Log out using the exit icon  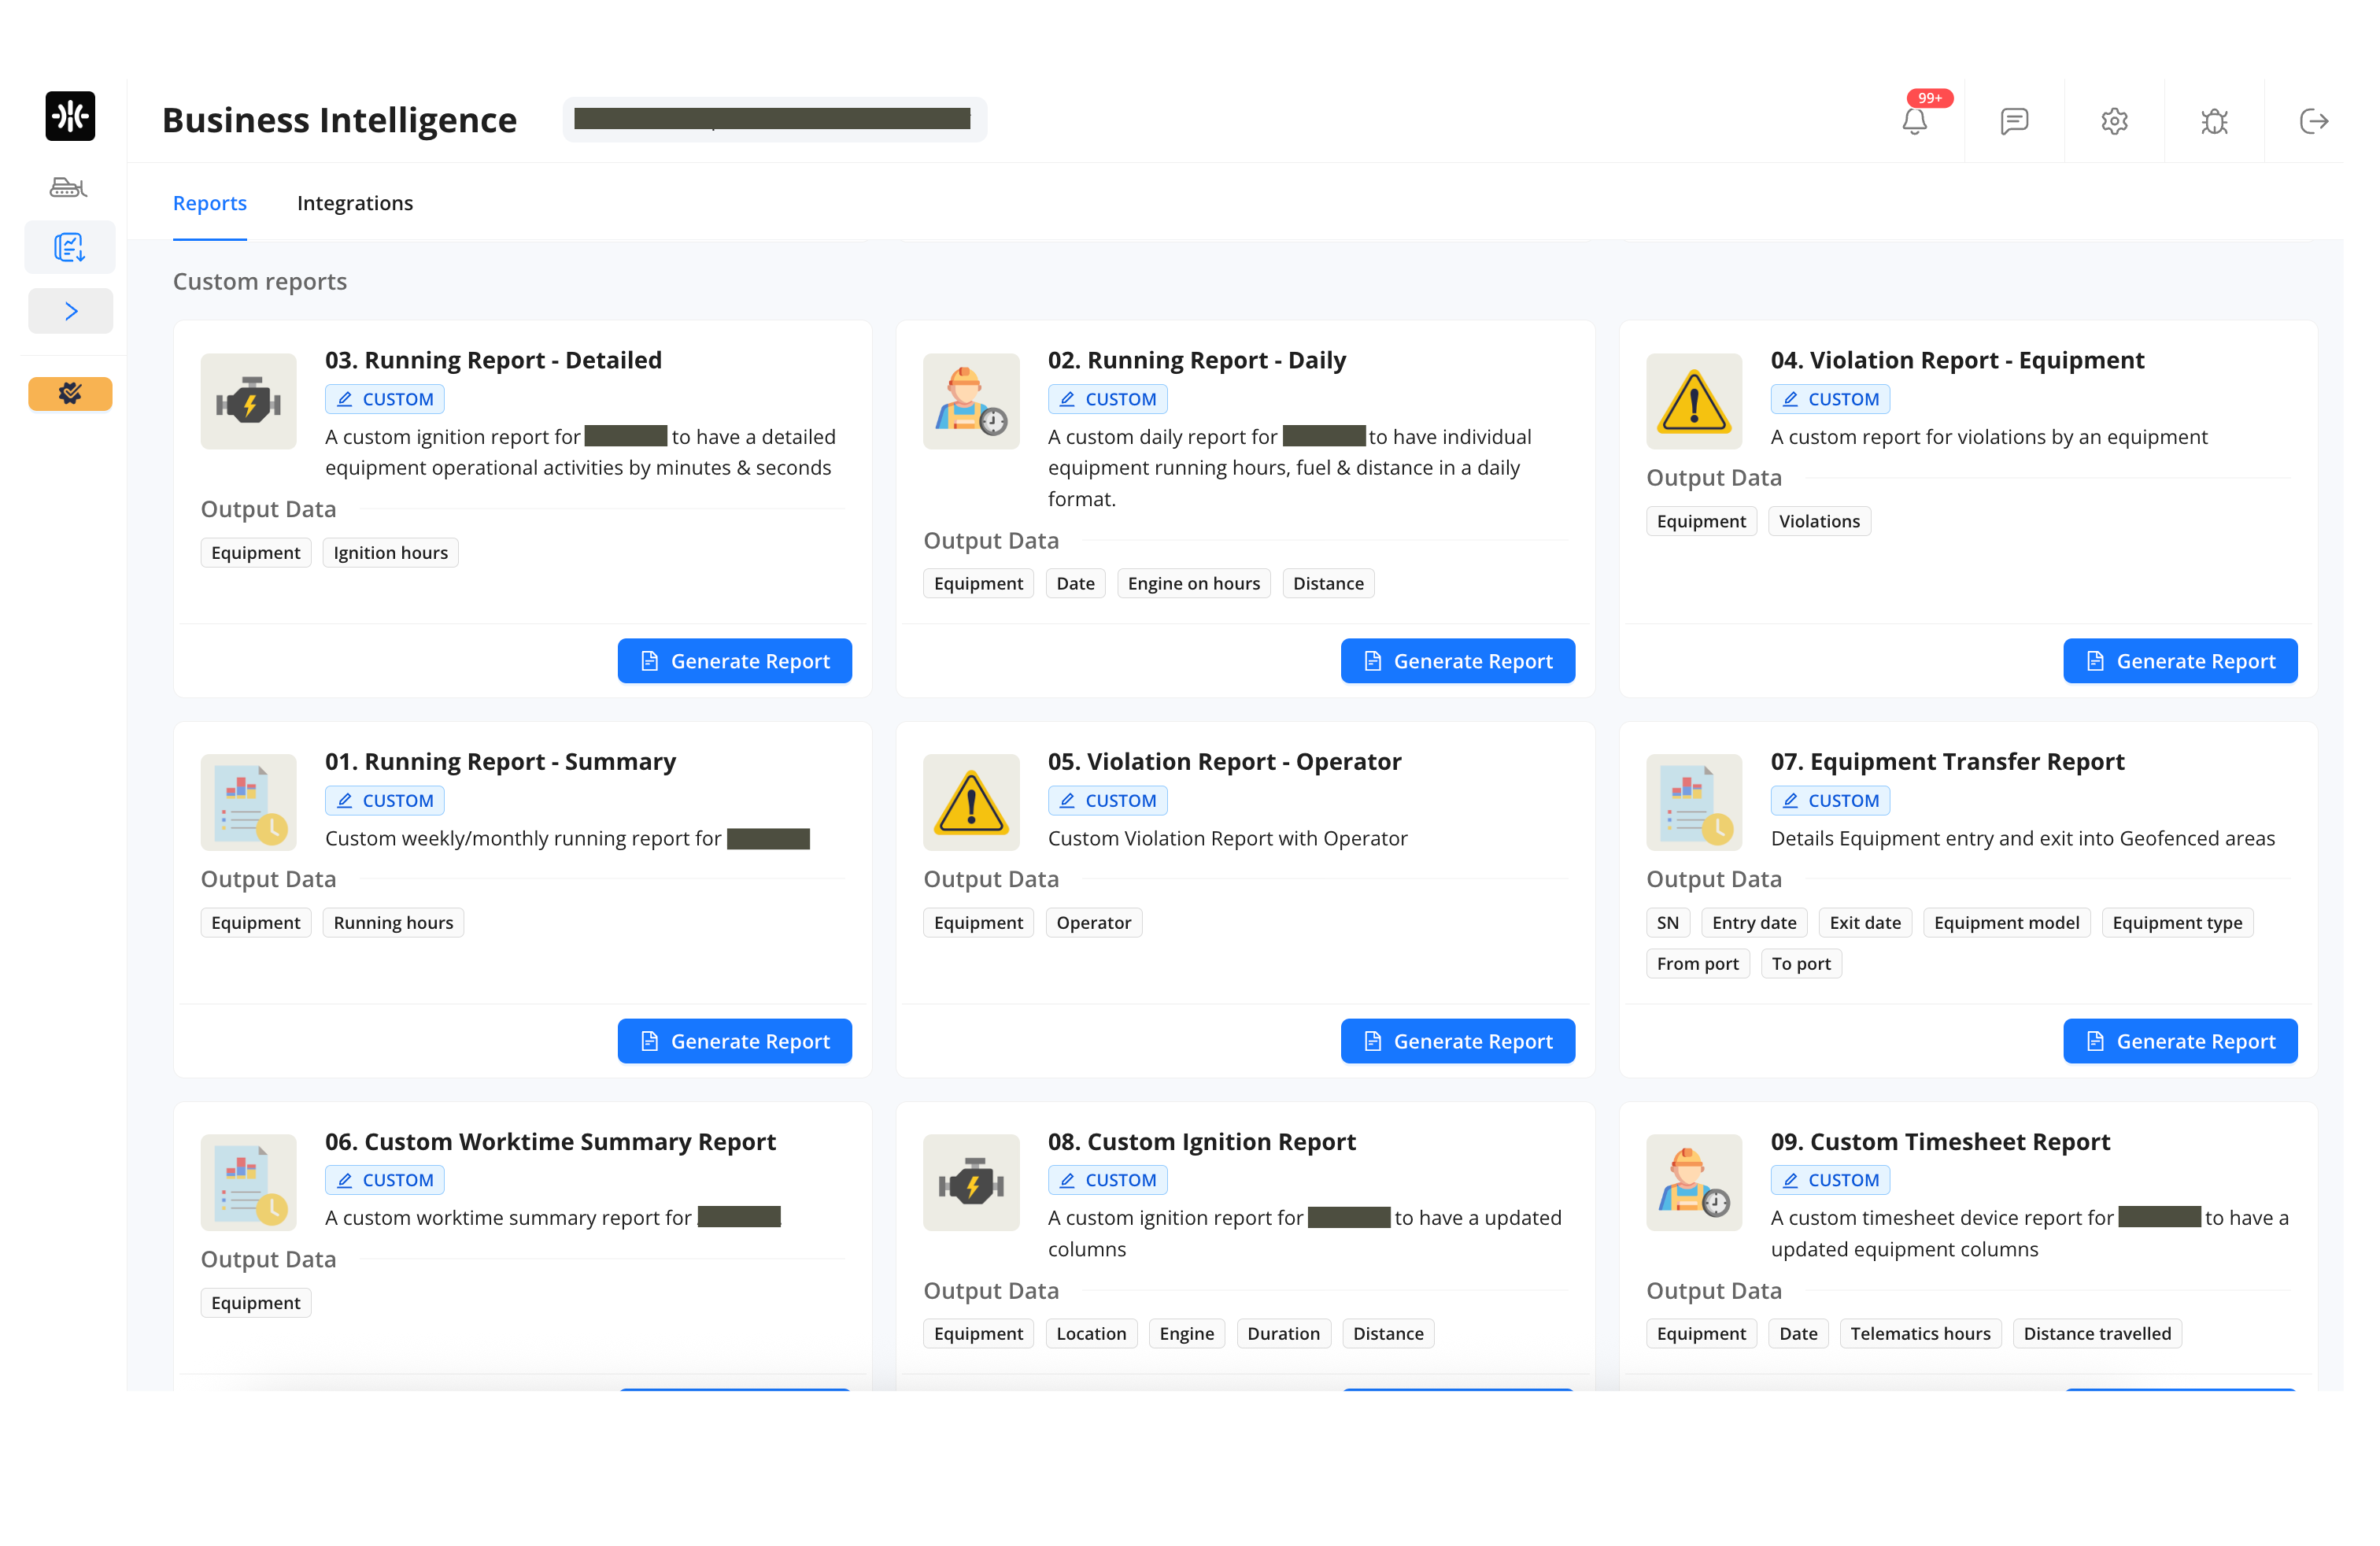(2313, 121)
